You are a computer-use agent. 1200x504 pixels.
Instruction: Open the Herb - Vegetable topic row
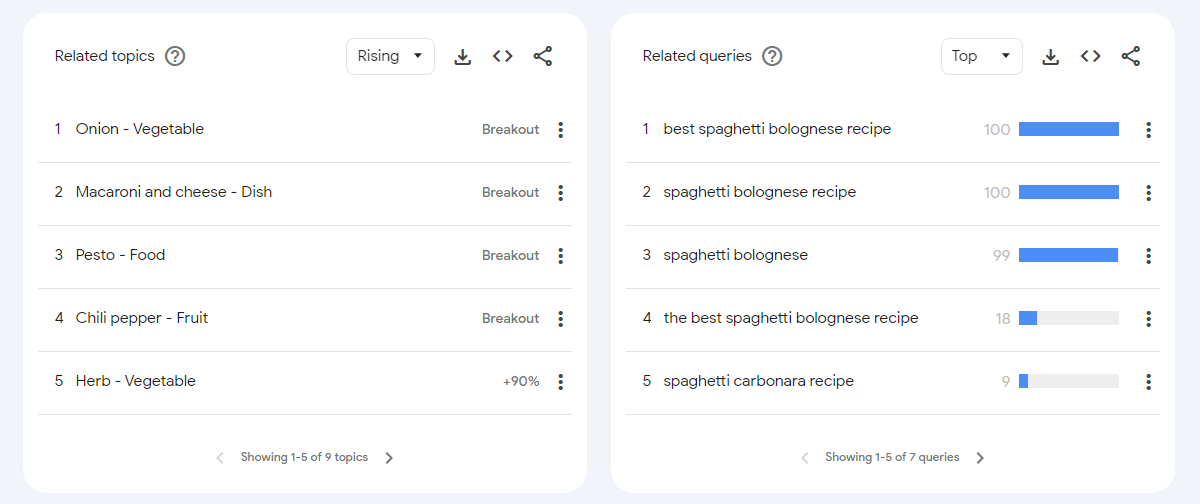(305, 381)
